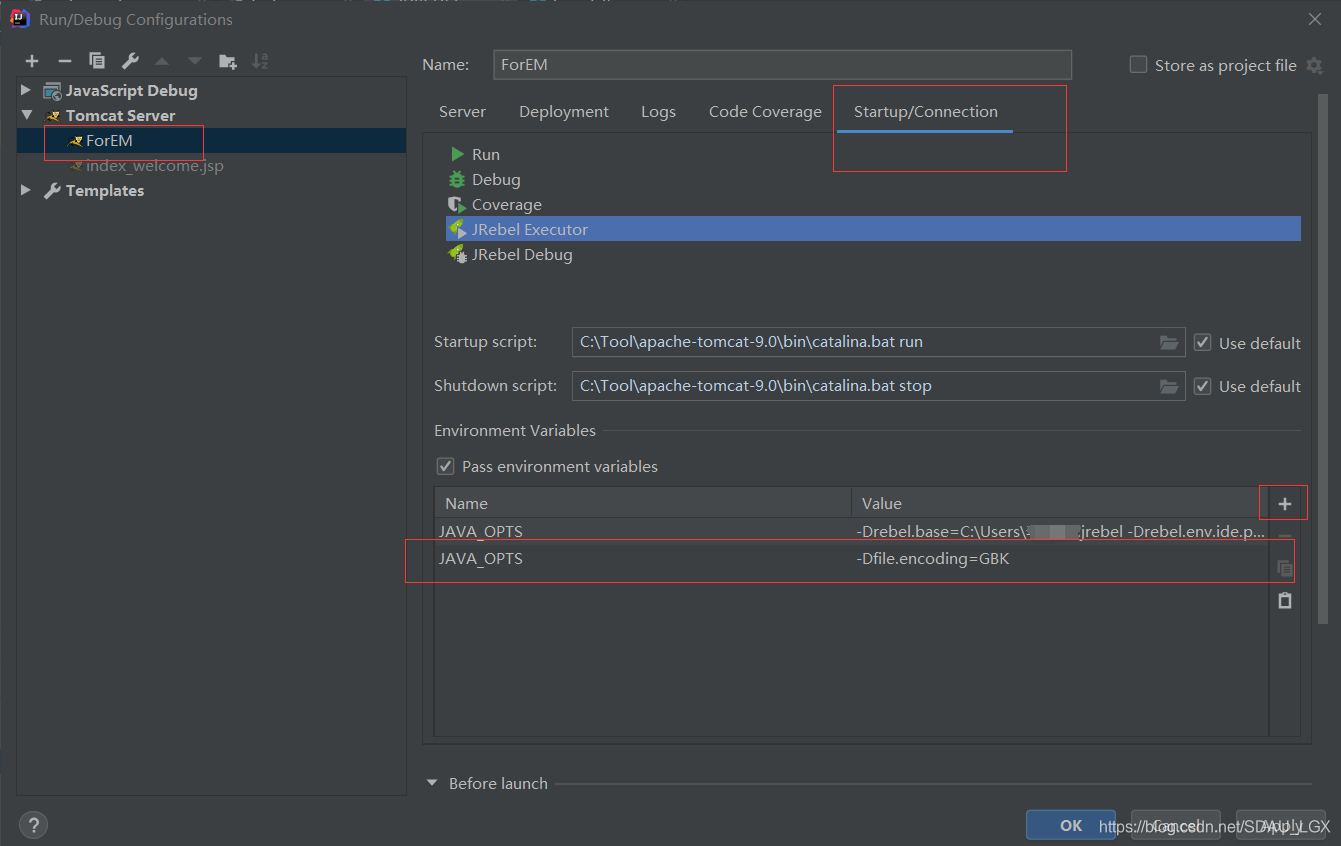
Task: Collapse the Before launch section
Action: coord(432,783)
